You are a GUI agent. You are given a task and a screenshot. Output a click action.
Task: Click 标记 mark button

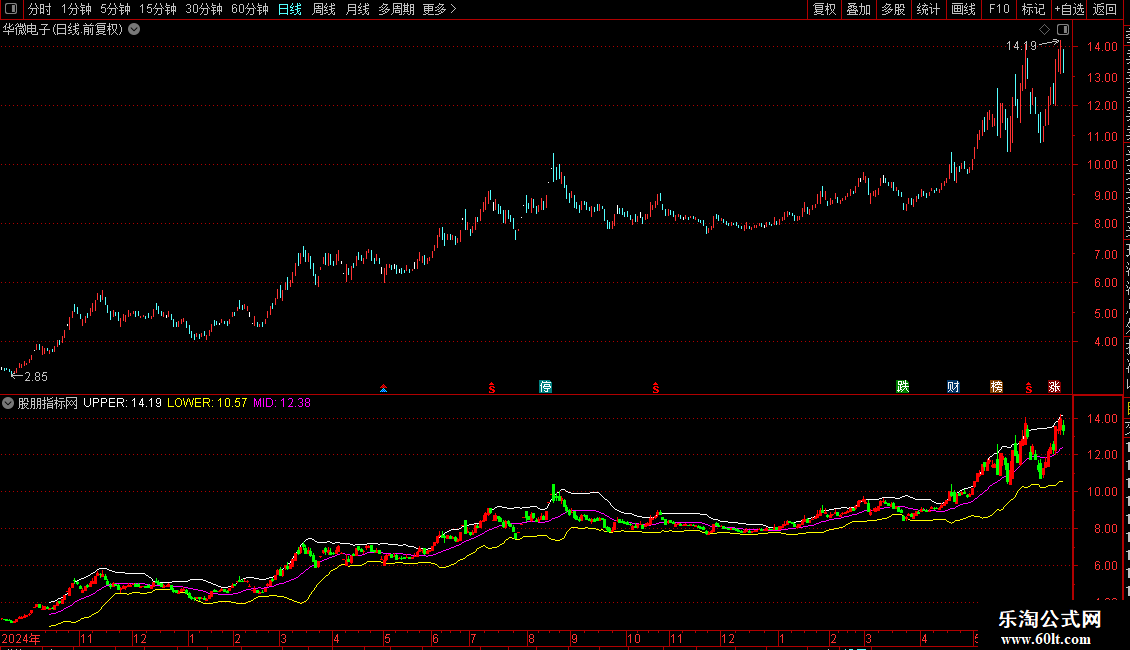tap(1033, 9)
